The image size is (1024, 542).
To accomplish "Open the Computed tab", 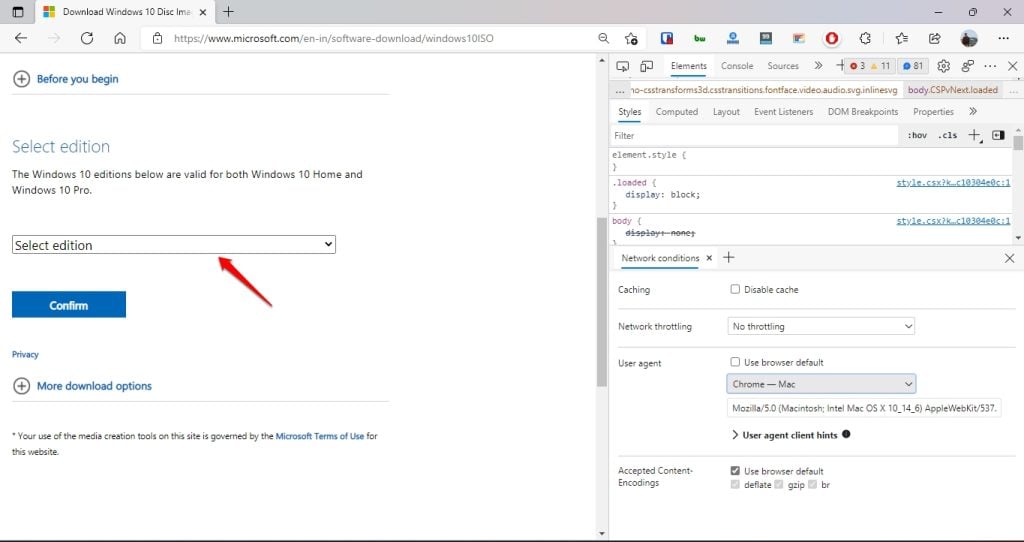I will click(x=677, y=112).
